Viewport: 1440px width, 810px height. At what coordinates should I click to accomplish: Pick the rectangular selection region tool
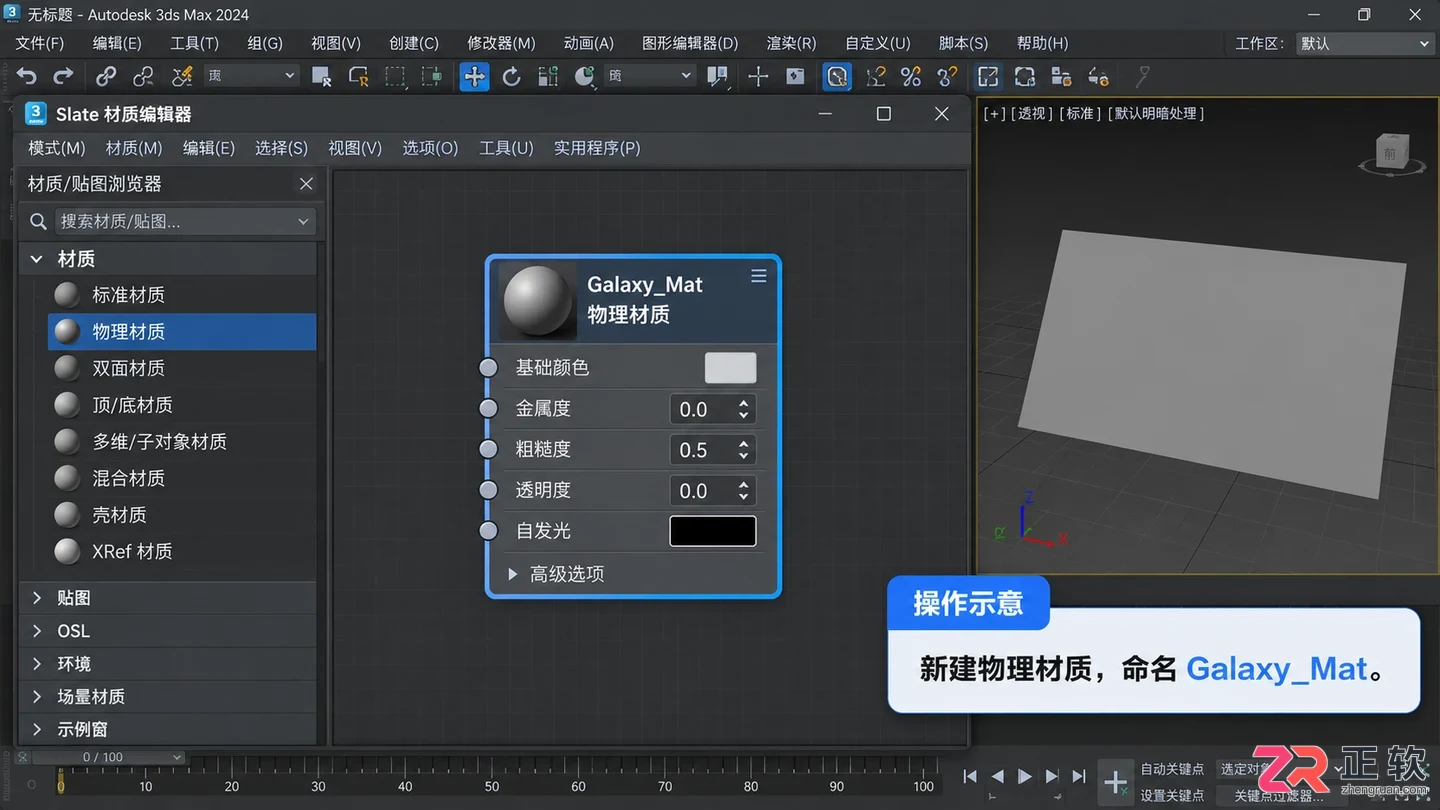(x=395, y=76)
